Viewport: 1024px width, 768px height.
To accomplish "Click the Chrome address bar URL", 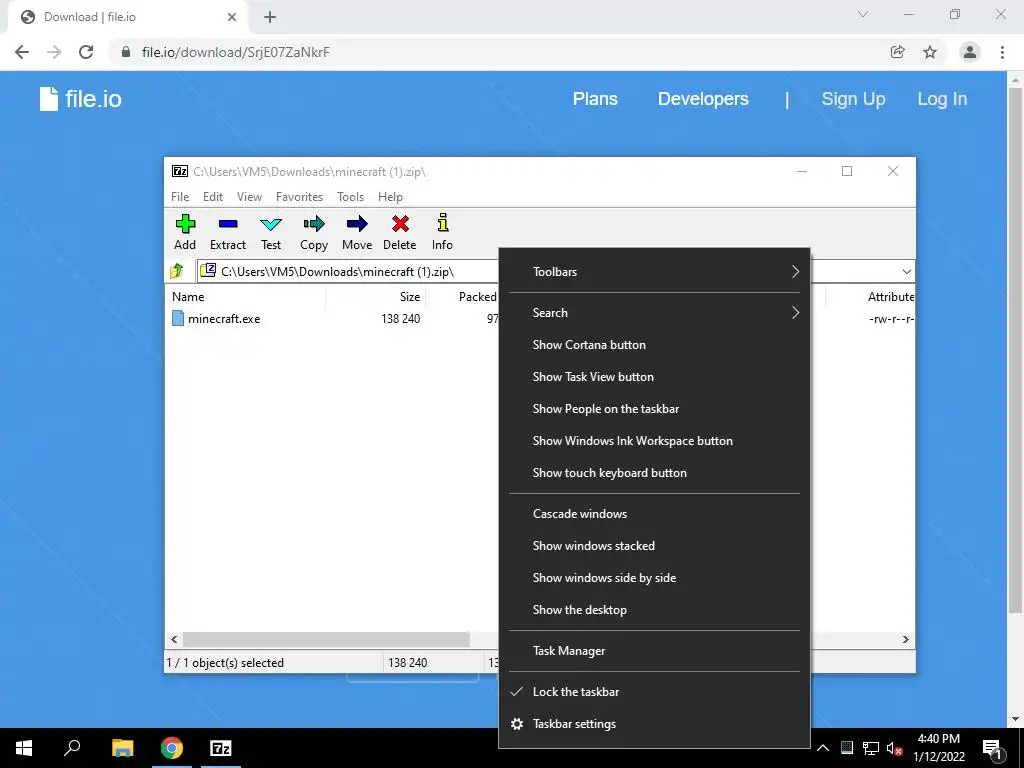I will click(236, 52).
